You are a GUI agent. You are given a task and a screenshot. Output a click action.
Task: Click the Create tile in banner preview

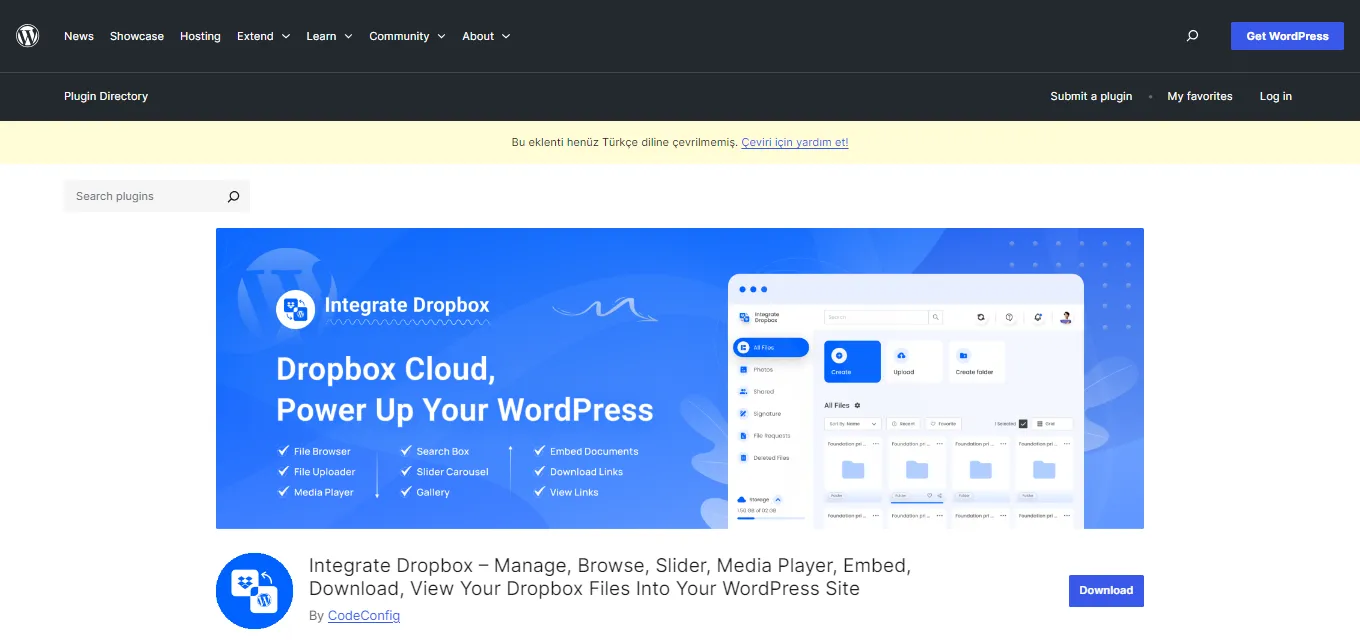852,361
